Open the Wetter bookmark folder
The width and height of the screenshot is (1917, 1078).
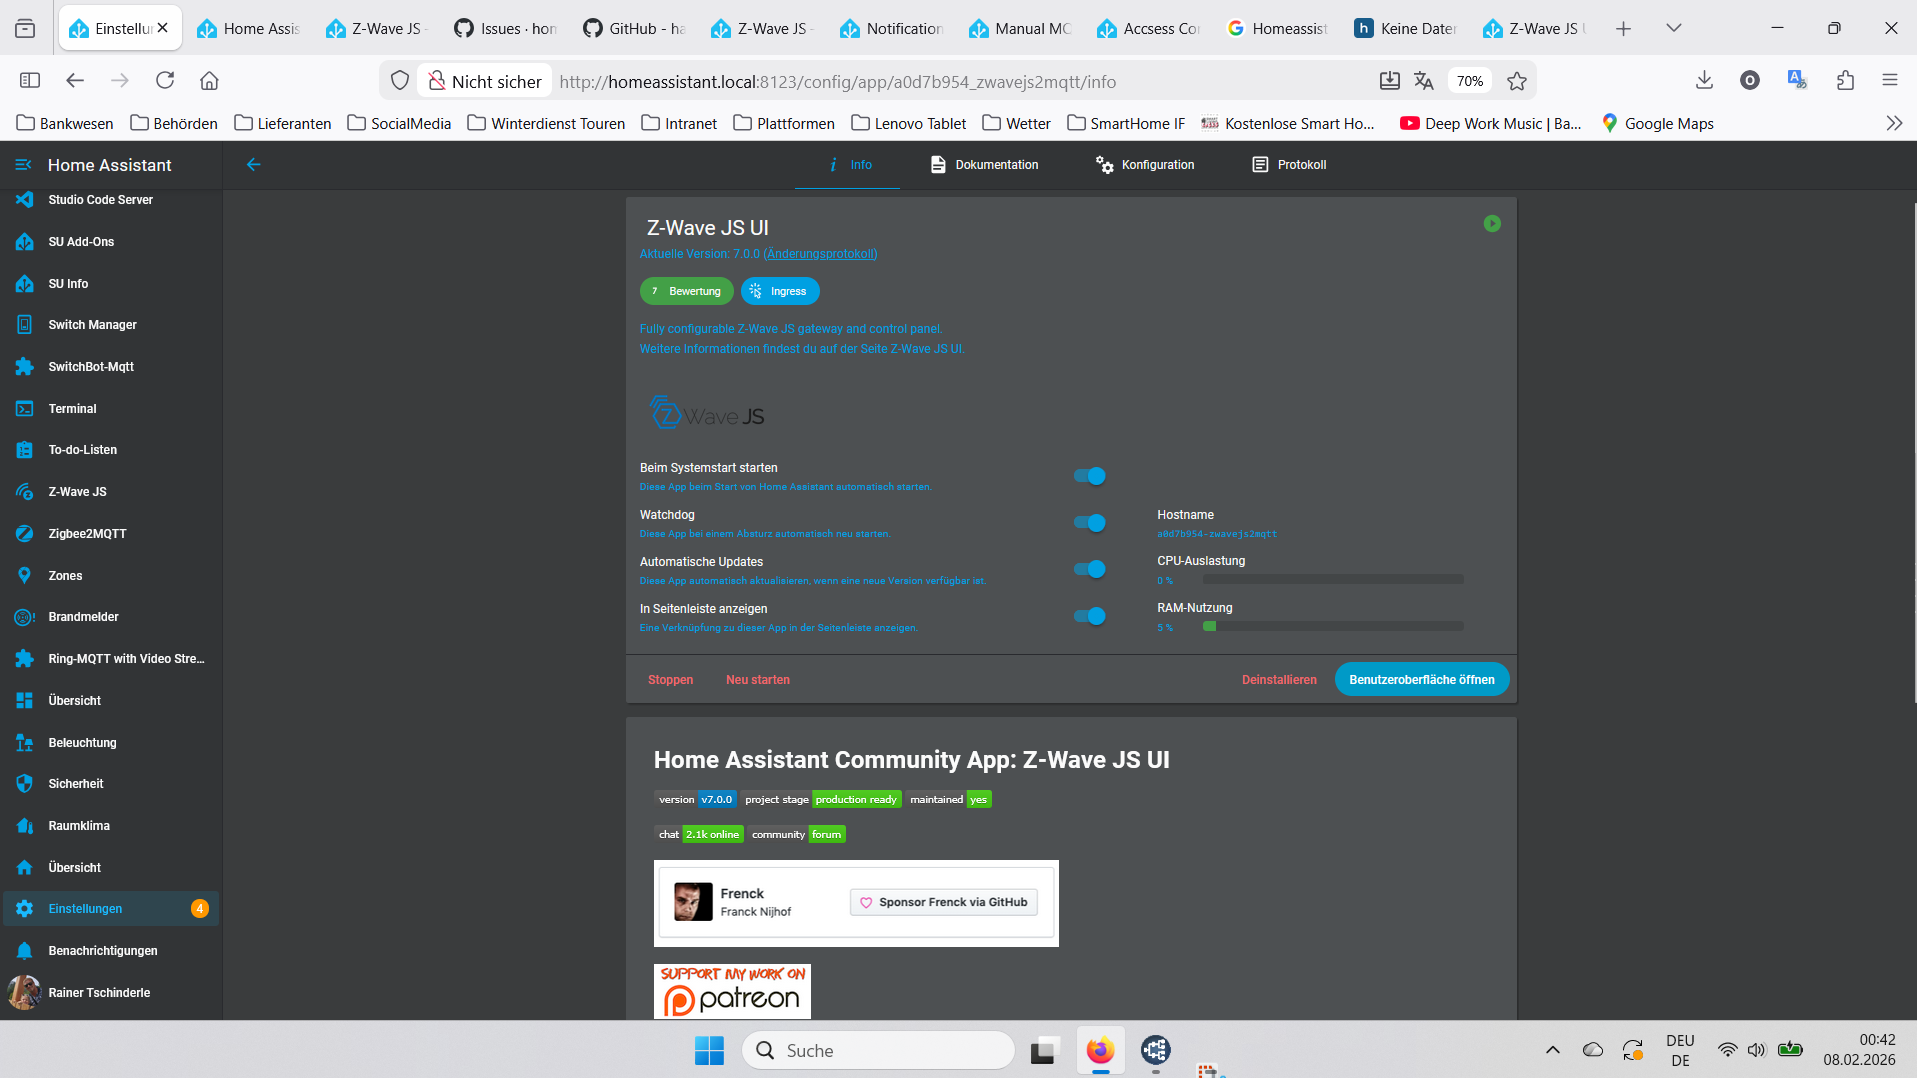1017,123
